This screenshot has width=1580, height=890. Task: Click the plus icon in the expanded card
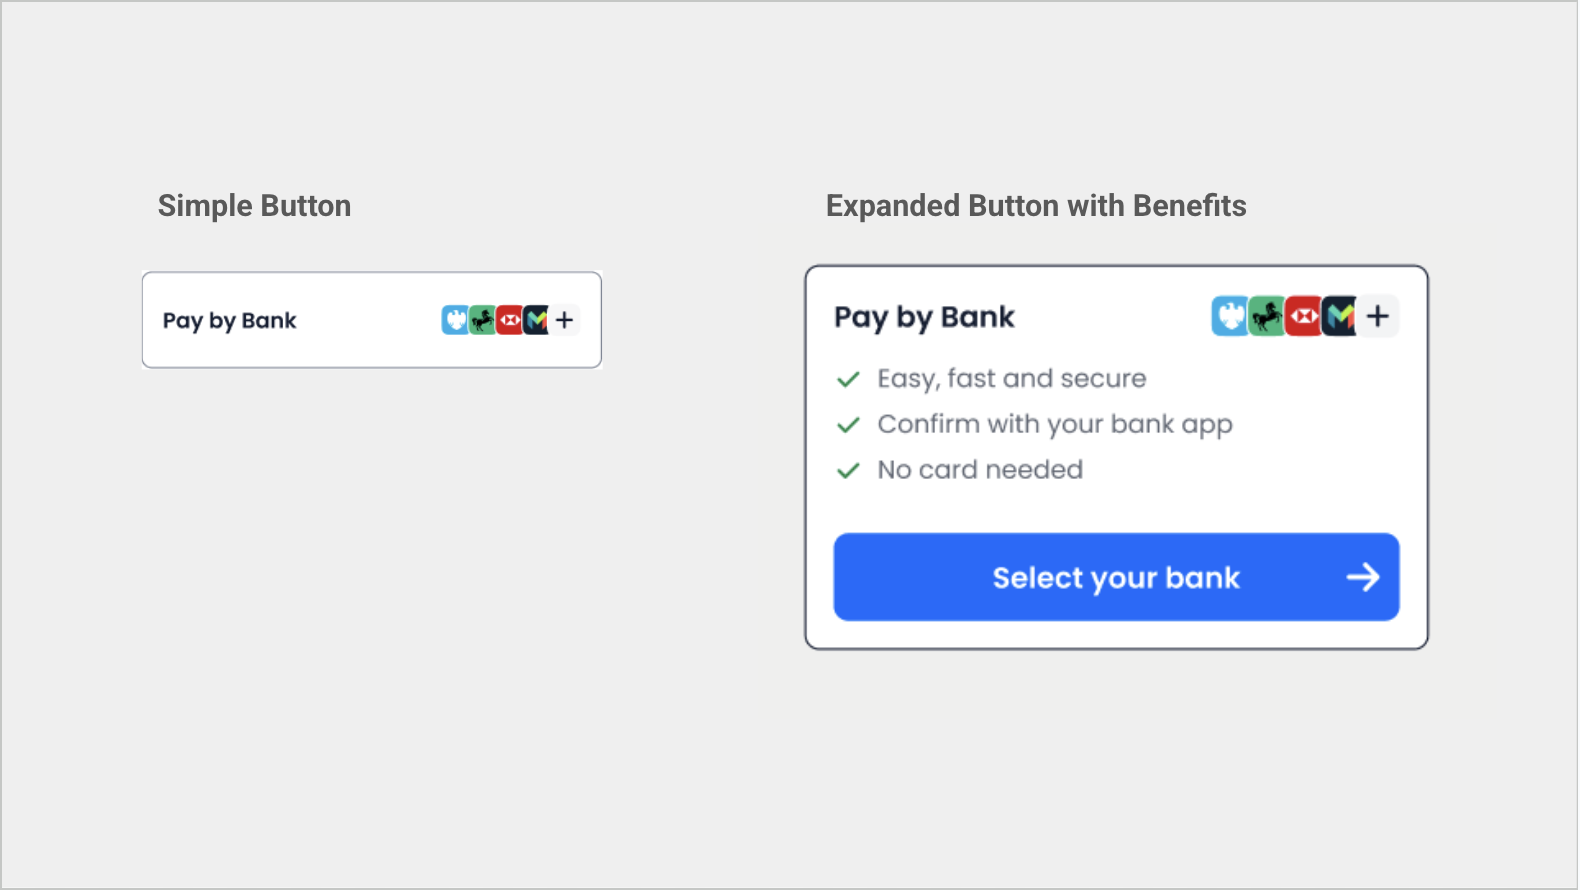(1378, 316)
